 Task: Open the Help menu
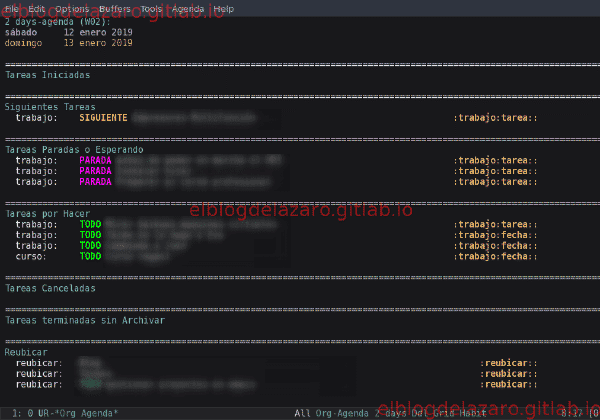[x=223, y=8]
